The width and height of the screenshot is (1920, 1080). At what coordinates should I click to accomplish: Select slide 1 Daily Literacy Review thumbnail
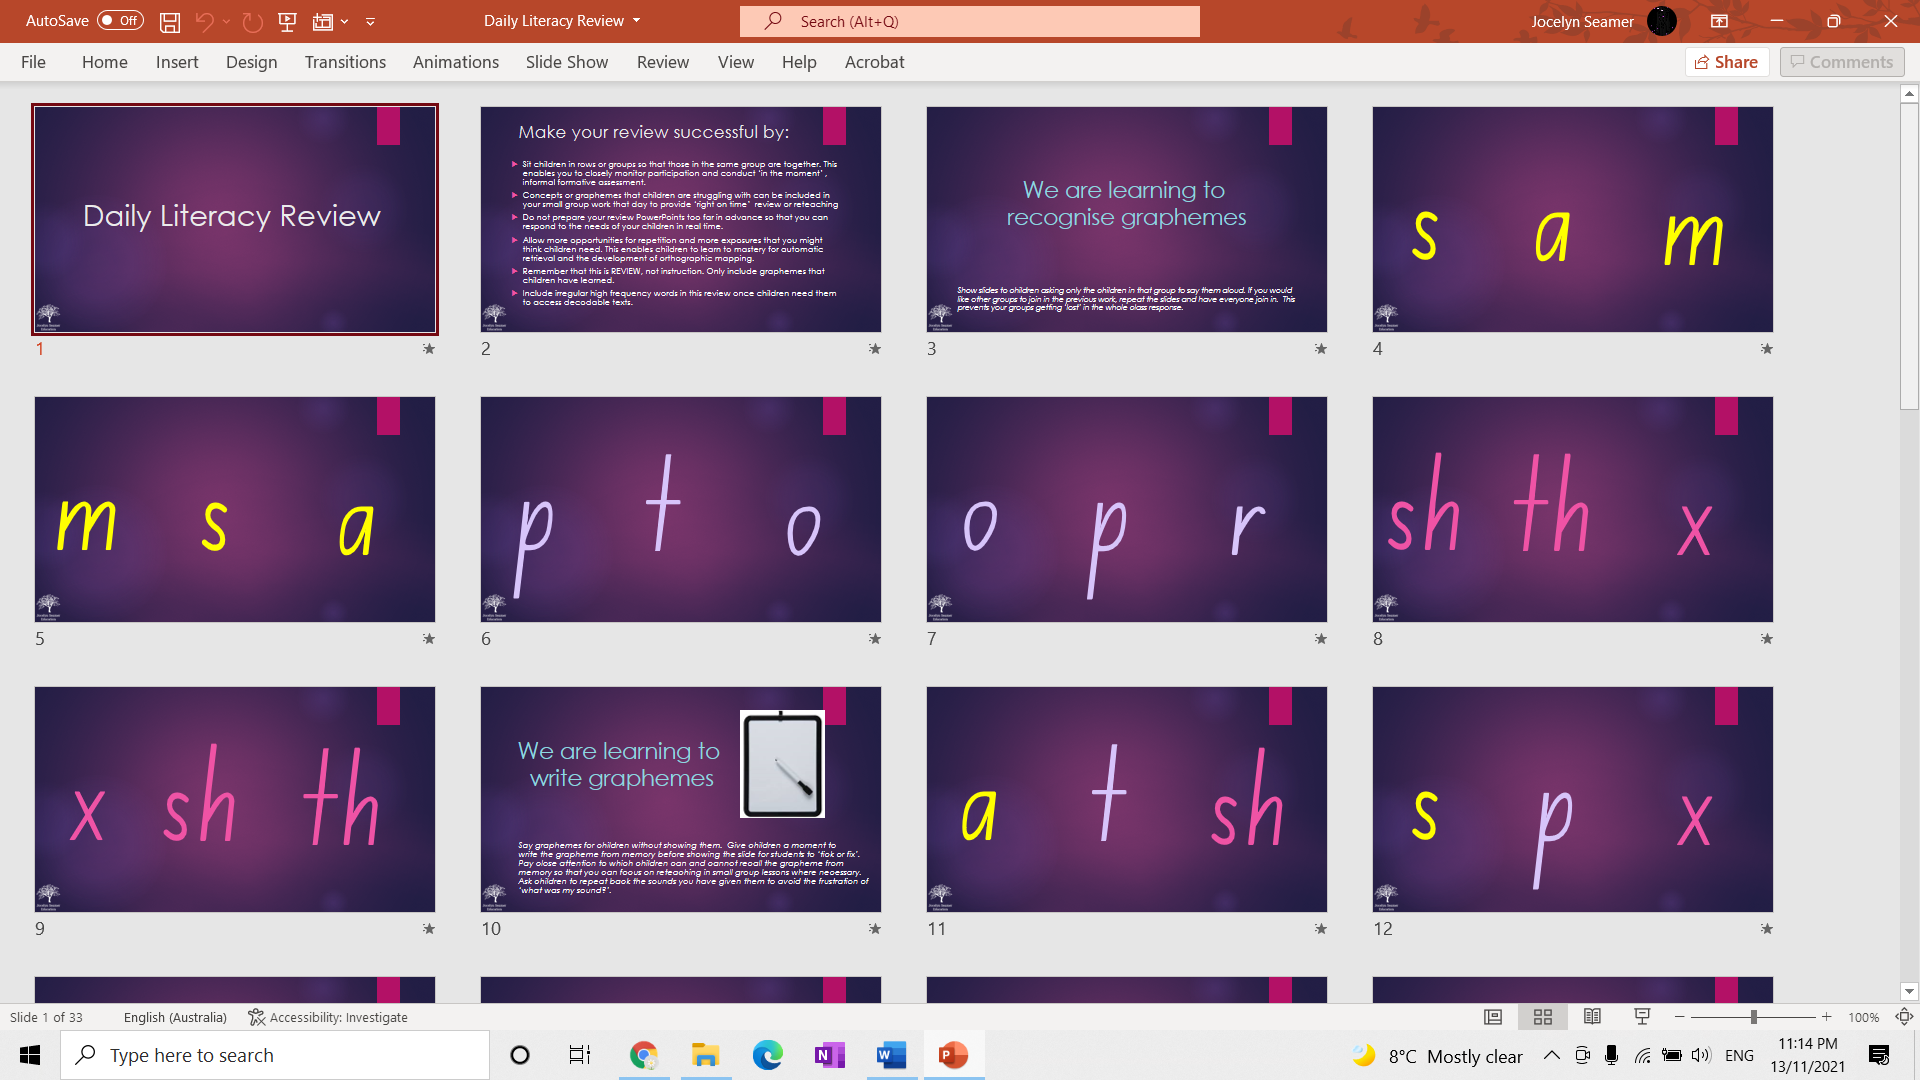235,219
